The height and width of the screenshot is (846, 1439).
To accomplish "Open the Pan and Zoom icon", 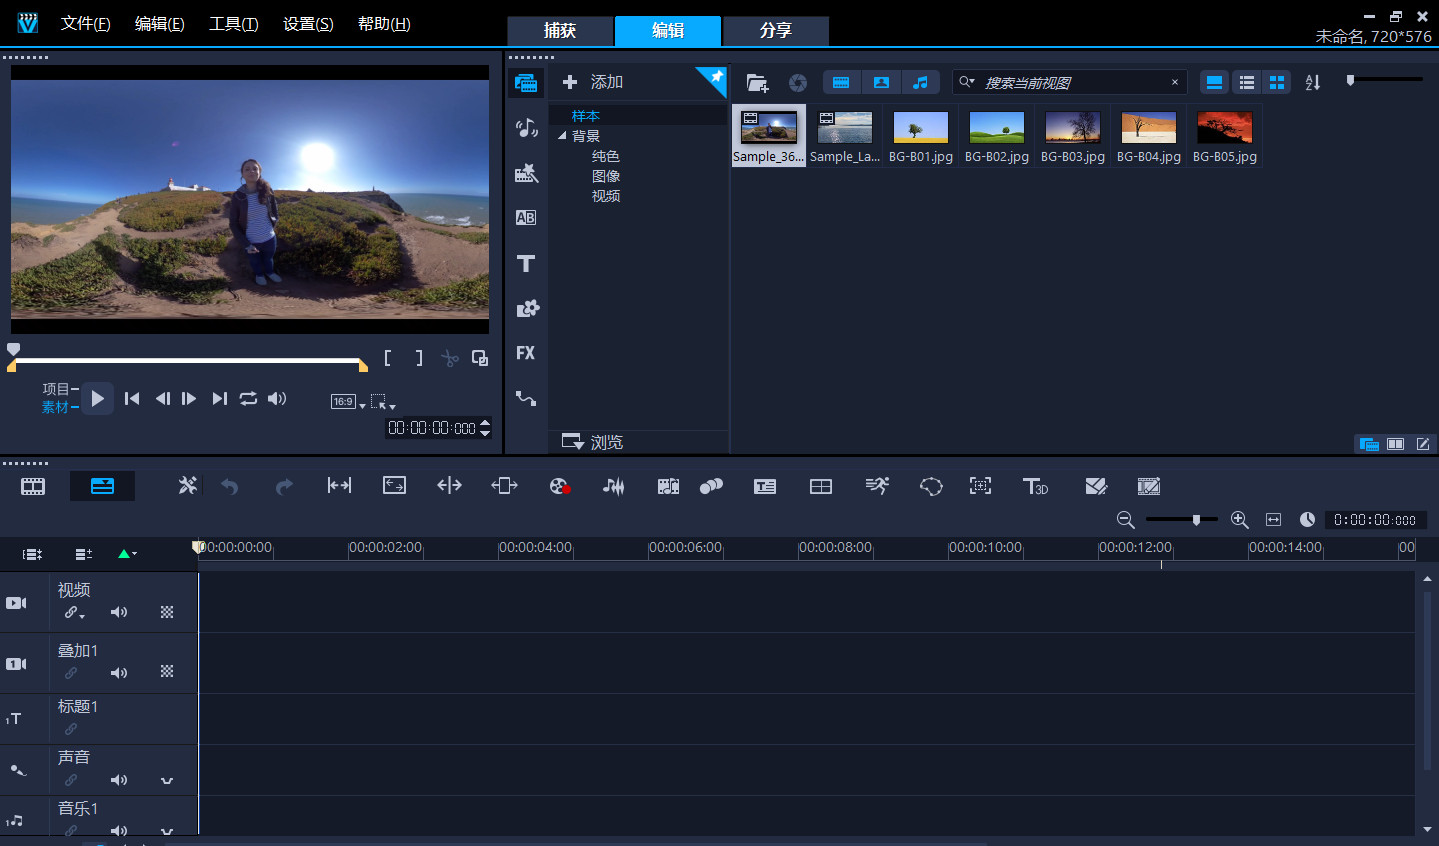I will [980, 486].
